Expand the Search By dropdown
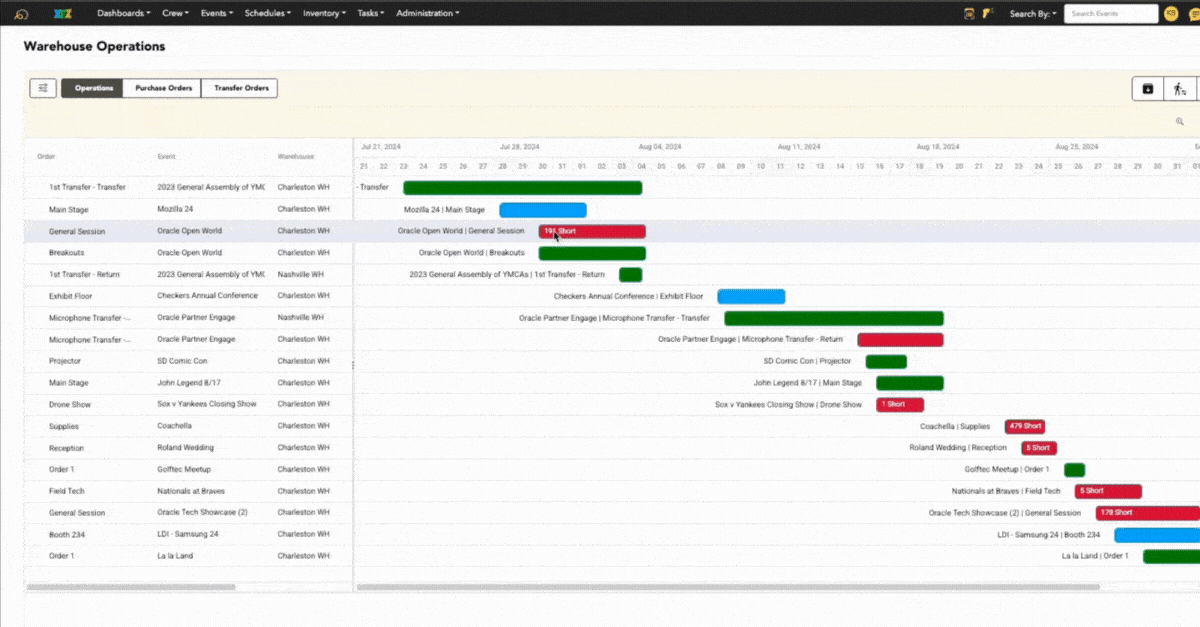 [x=1033, y=14]
